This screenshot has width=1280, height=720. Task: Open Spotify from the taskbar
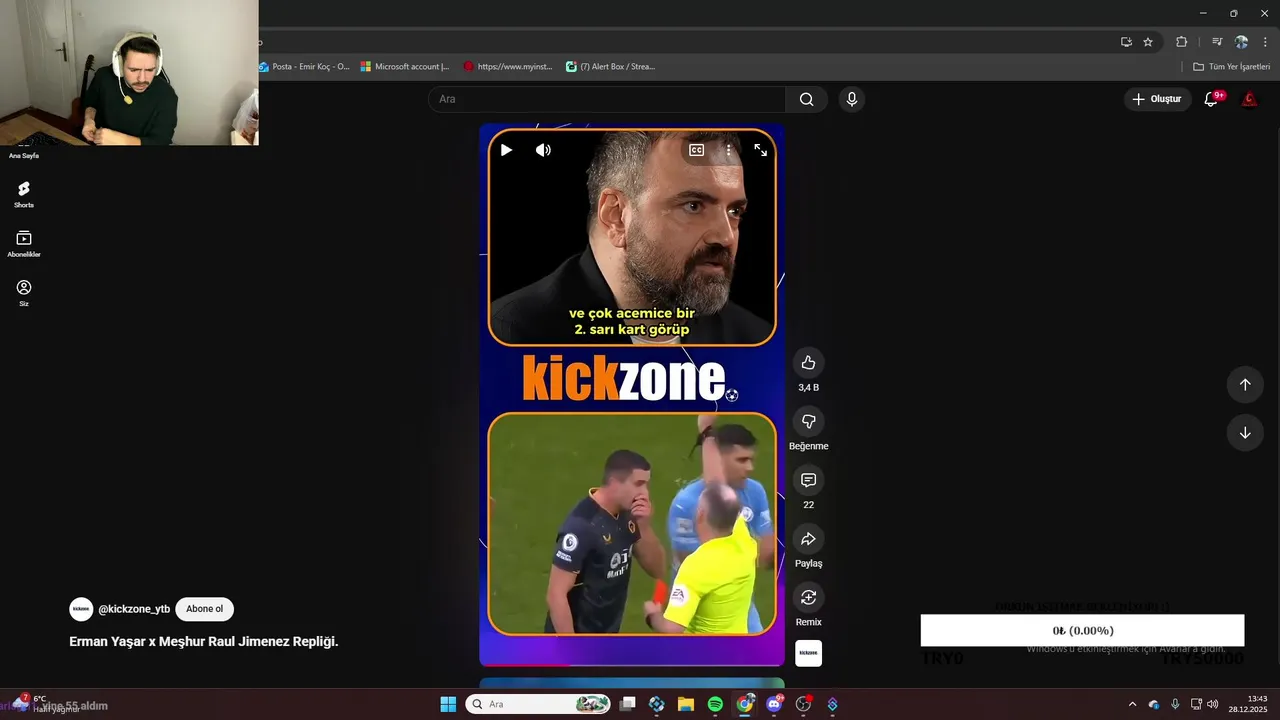(x=715, y=704)
